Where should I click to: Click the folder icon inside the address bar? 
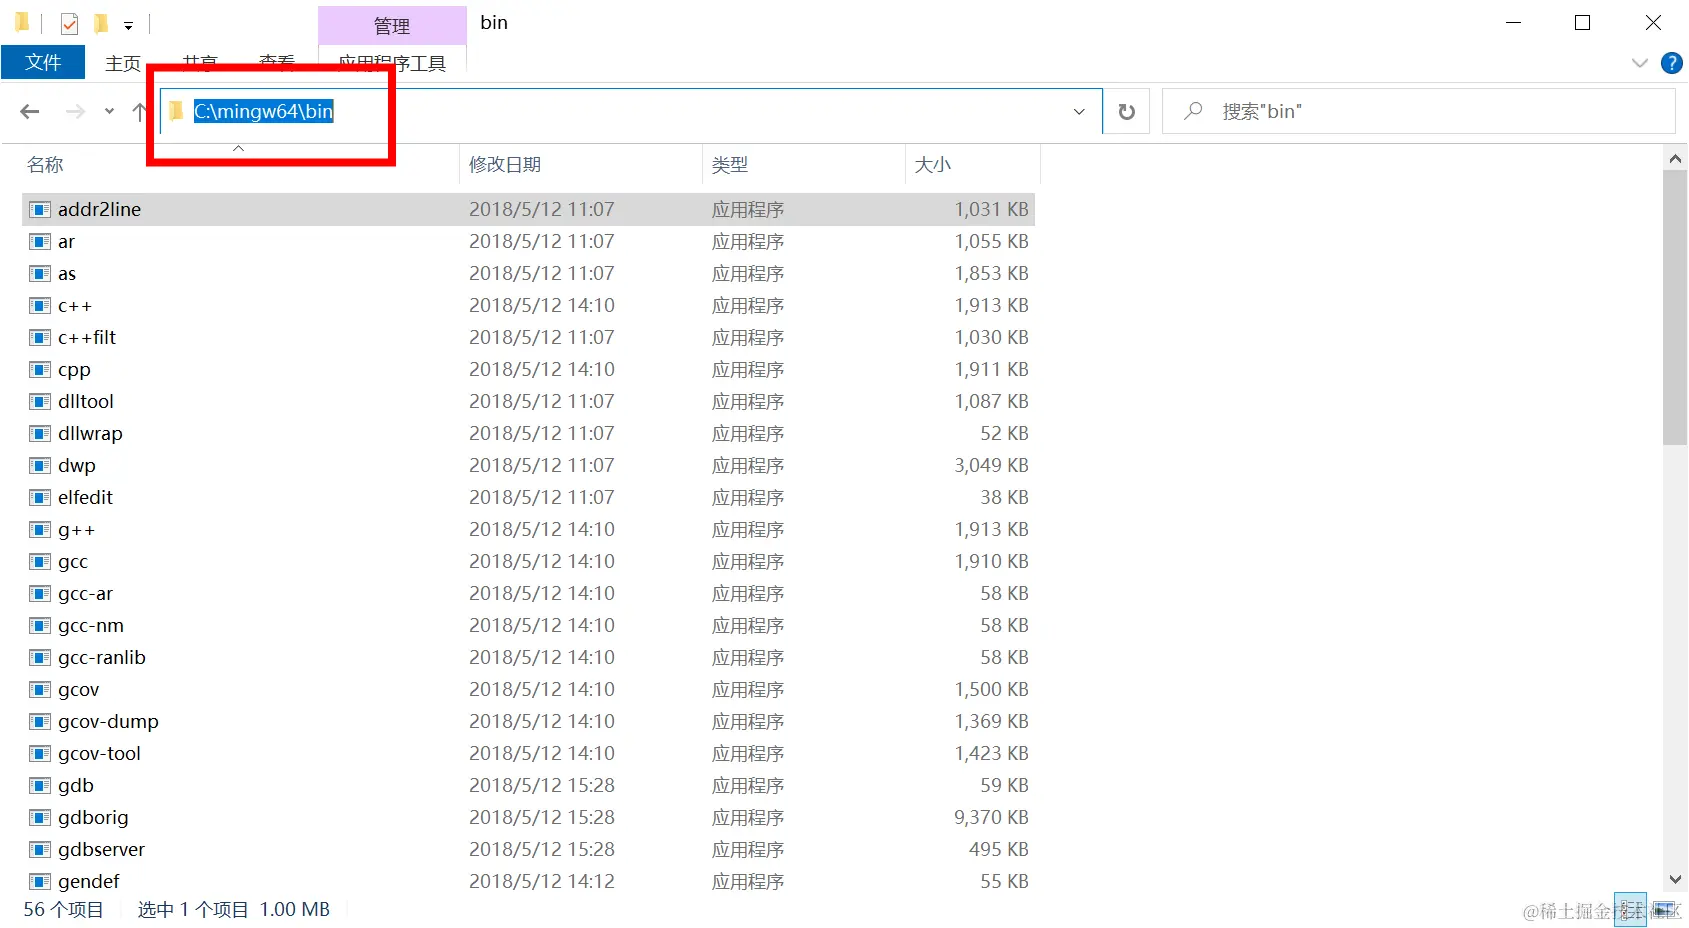tap(175, 111)
